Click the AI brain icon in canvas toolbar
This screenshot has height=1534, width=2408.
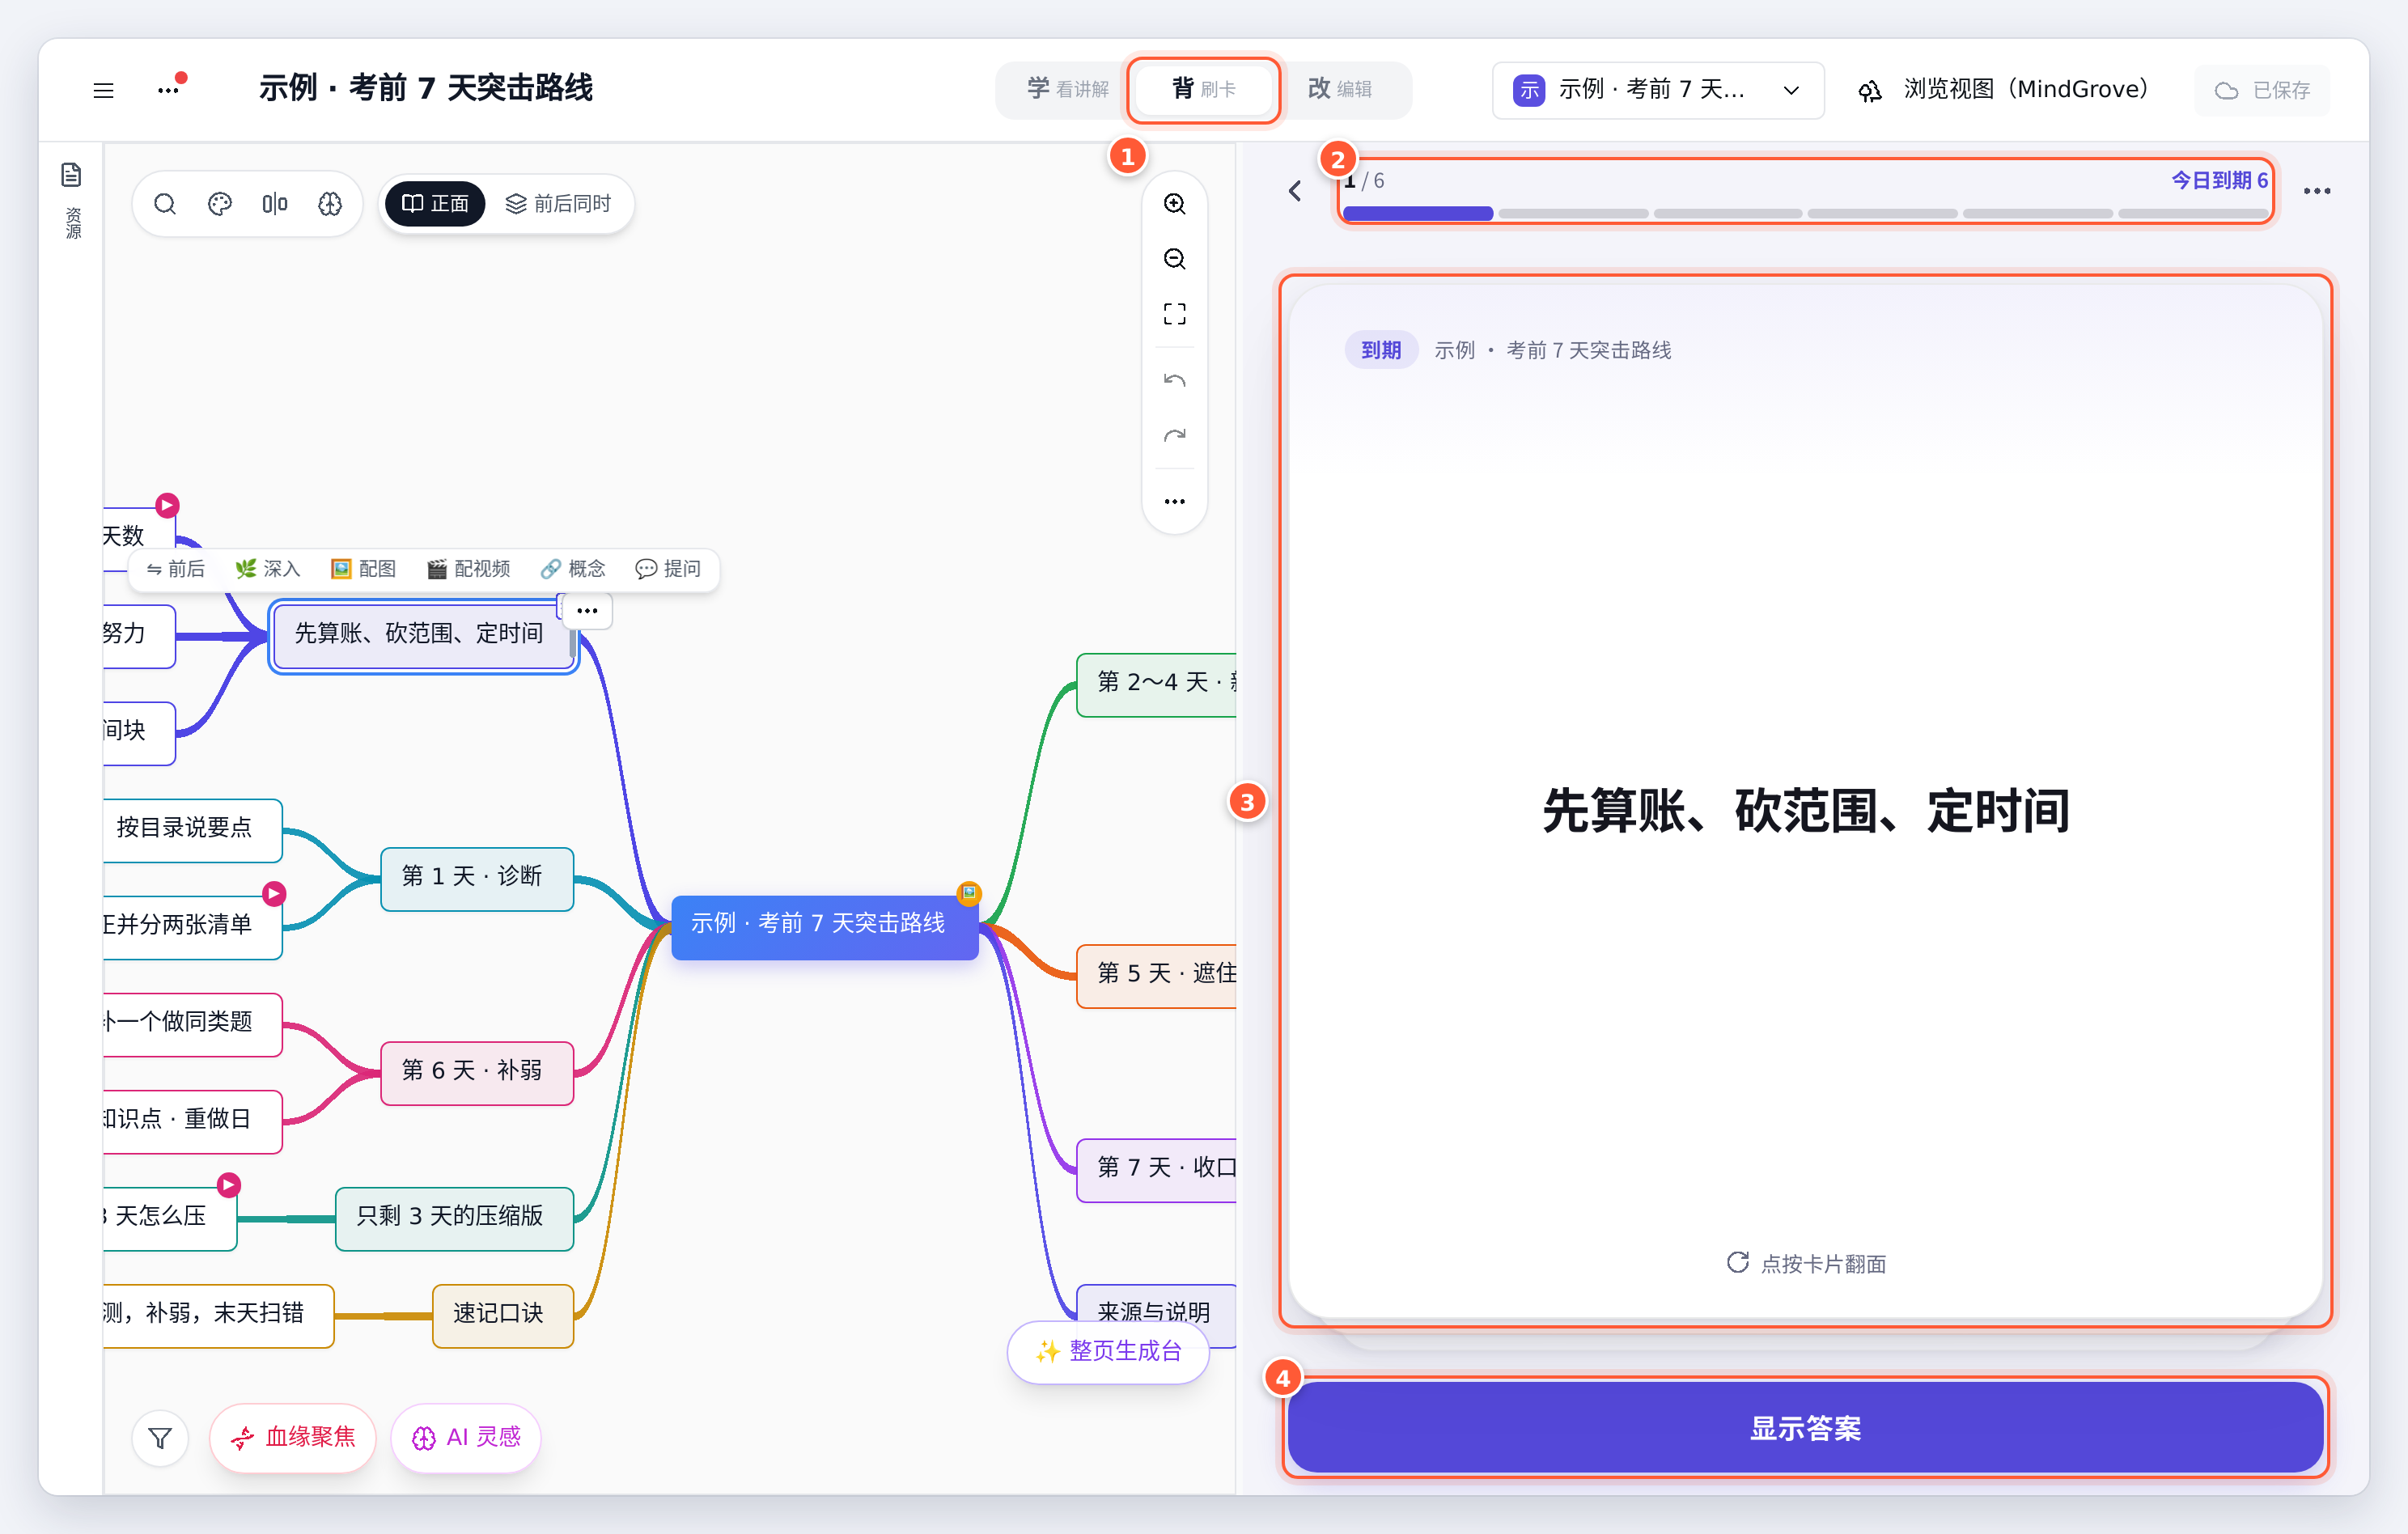pos(330,204)
